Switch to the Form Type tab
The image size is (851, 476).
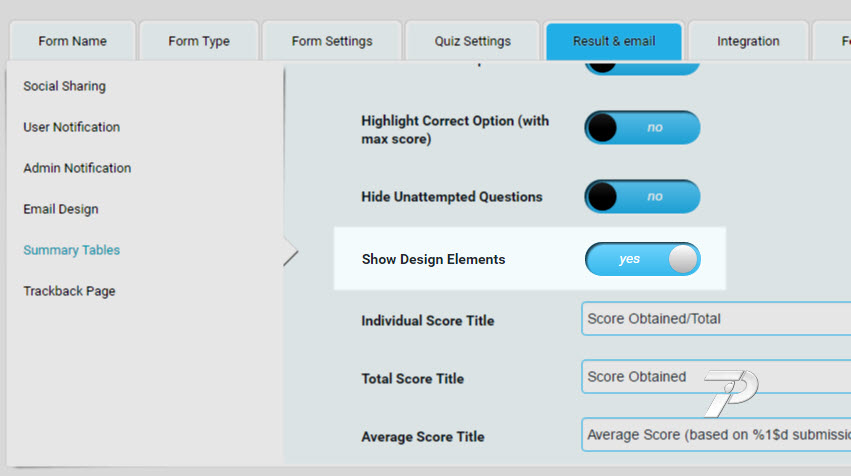tap(198, 41)
